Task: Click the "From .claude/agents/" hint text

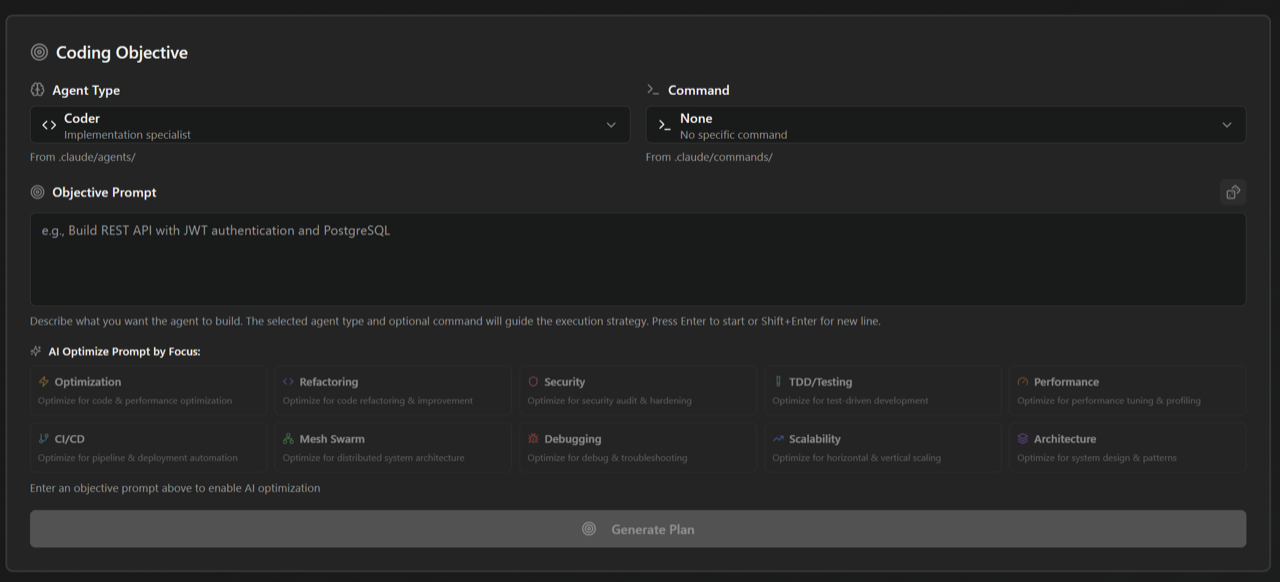Action: pyautogui.click(x=83, y=157)
